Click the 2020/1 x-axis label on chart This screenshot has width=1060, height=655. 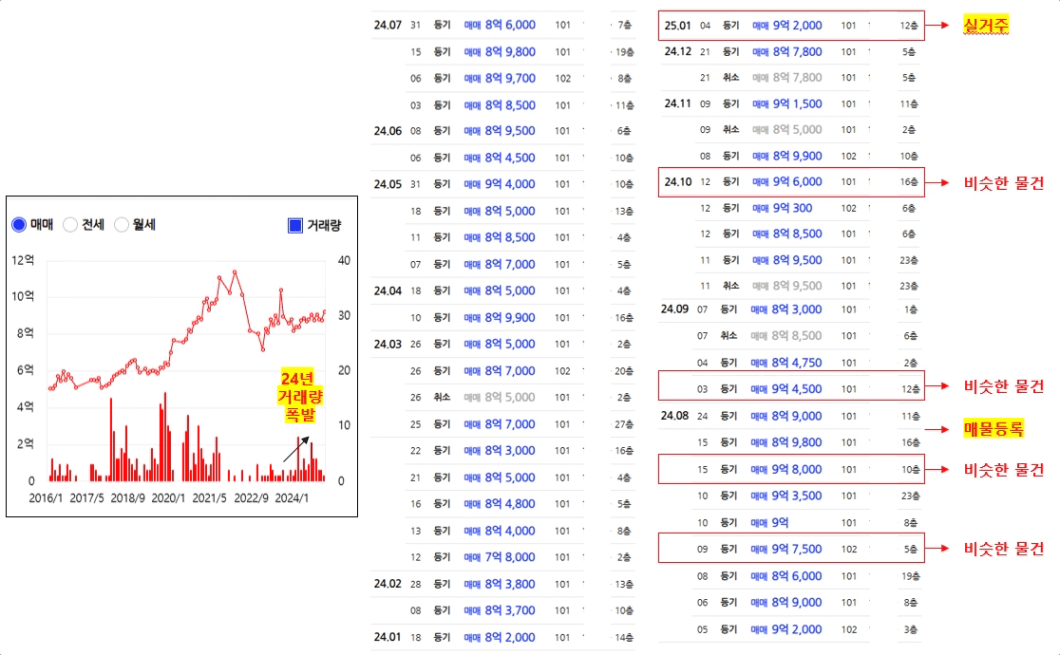(x=168, y=498)
